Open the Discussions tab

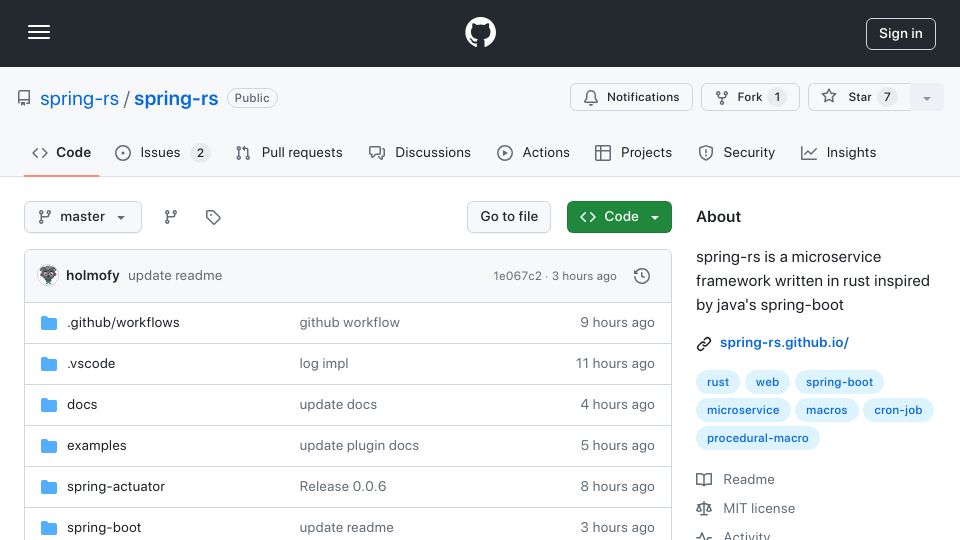click(420, 152)
